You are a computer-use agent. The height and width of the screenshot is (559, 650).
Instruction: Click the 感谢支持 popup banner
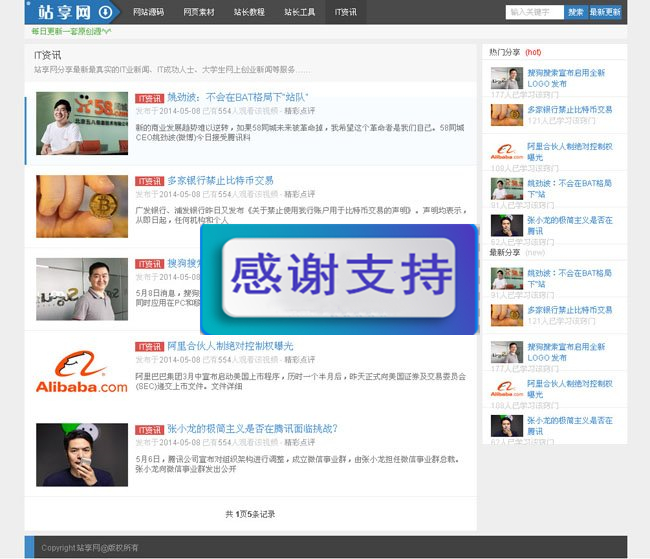pos(339,279)
